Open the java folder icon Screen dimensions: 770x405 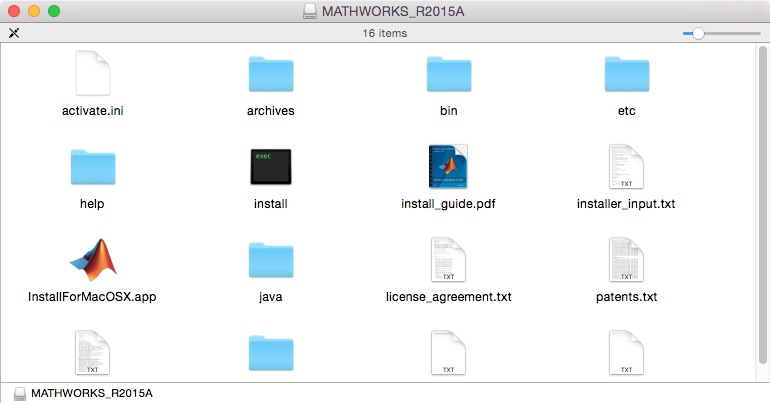point(271,260)
